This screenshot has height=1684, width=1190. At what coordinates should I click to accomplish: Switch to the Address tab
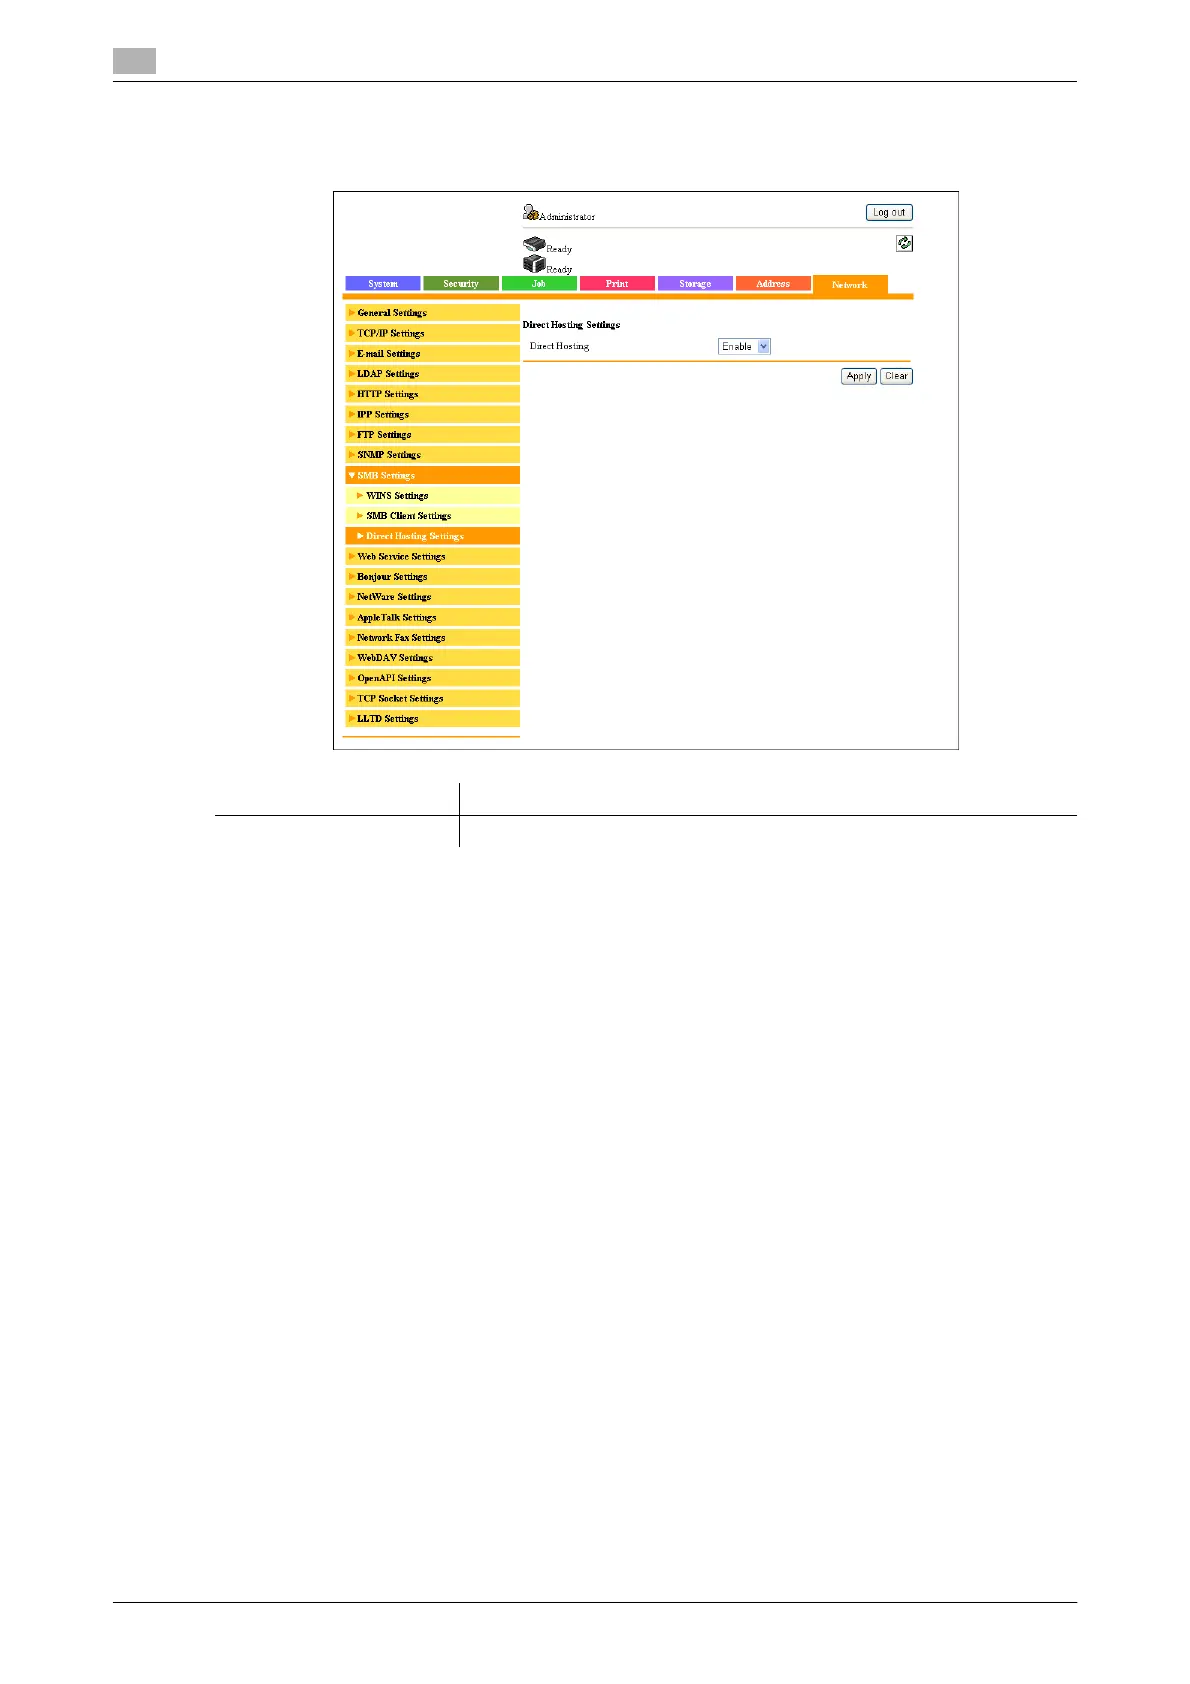(x=773, y=284)
